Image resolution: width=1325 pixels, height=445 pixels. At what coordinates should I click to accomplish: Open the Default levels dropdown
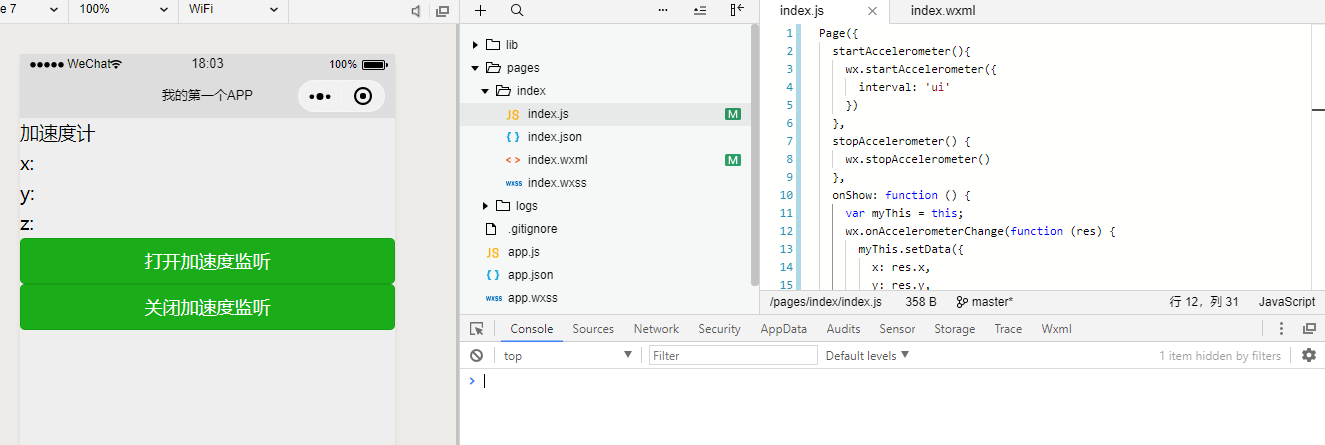pos(866,355)
